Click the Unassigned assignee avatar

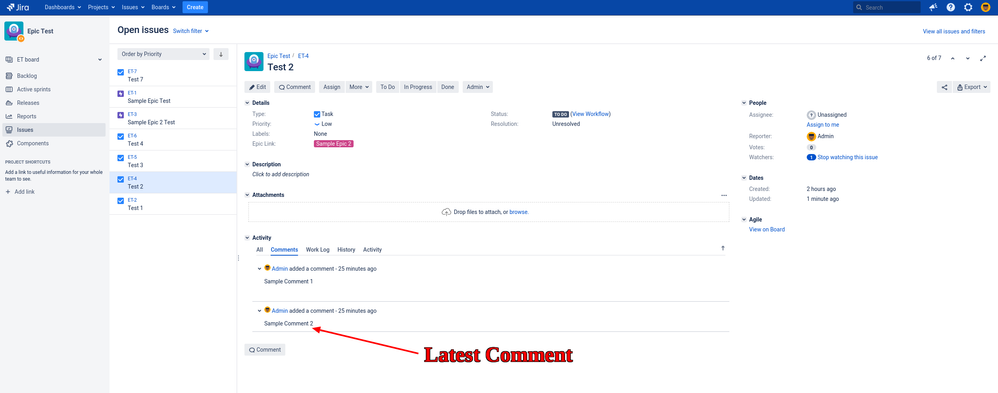click(811, 115)
